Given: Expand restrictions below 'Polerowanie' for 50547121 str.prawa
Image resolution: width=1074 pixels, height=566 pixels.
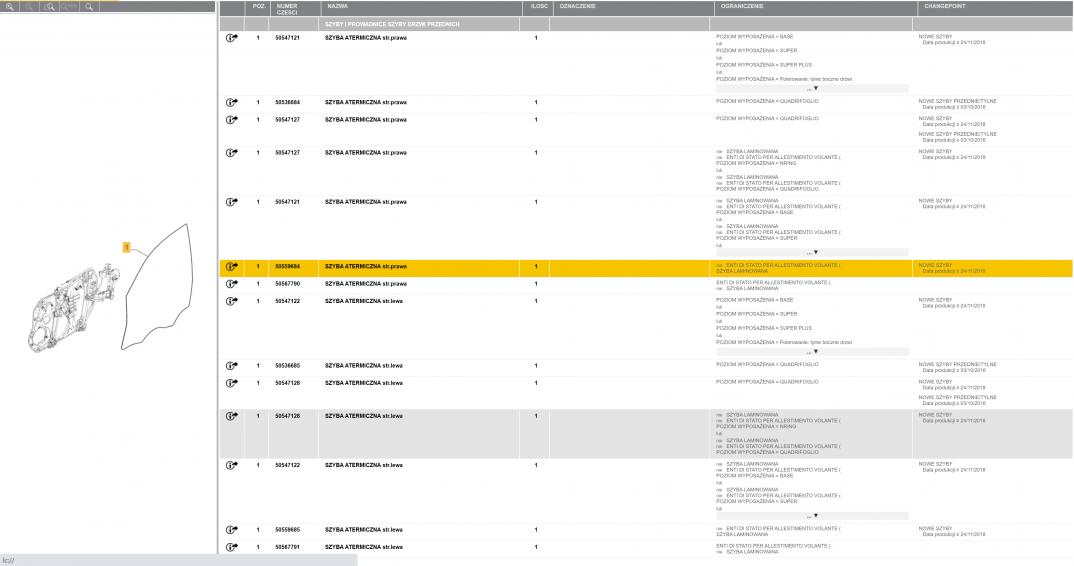Looking at the screenshot, I should 812,88.
